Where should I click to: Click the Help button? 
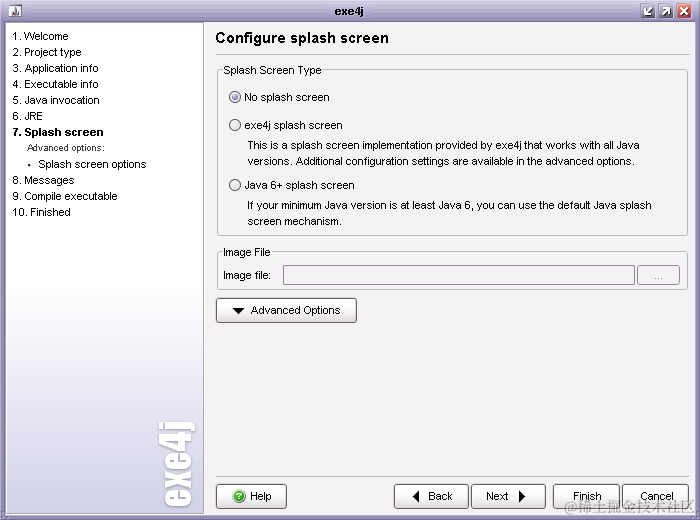(251, 496)
